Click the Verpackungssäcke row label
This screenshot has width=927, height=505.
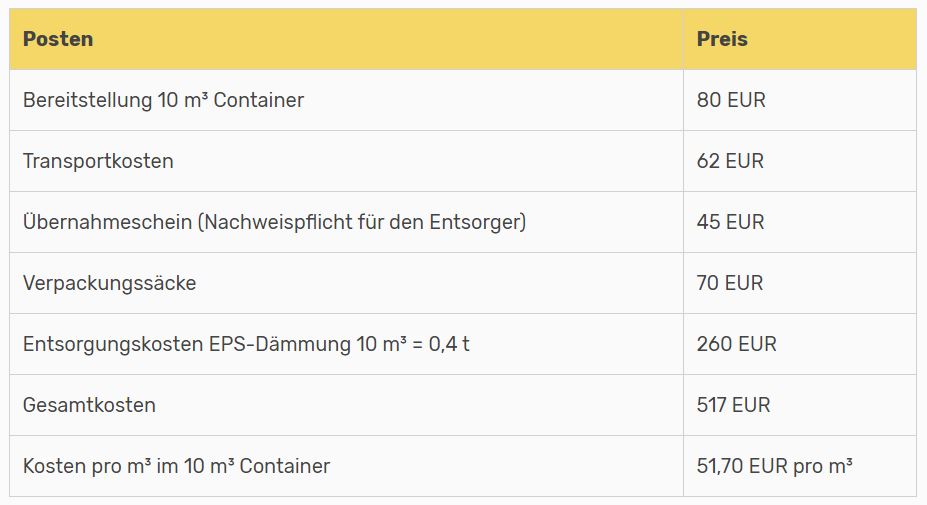pos(109,283)
